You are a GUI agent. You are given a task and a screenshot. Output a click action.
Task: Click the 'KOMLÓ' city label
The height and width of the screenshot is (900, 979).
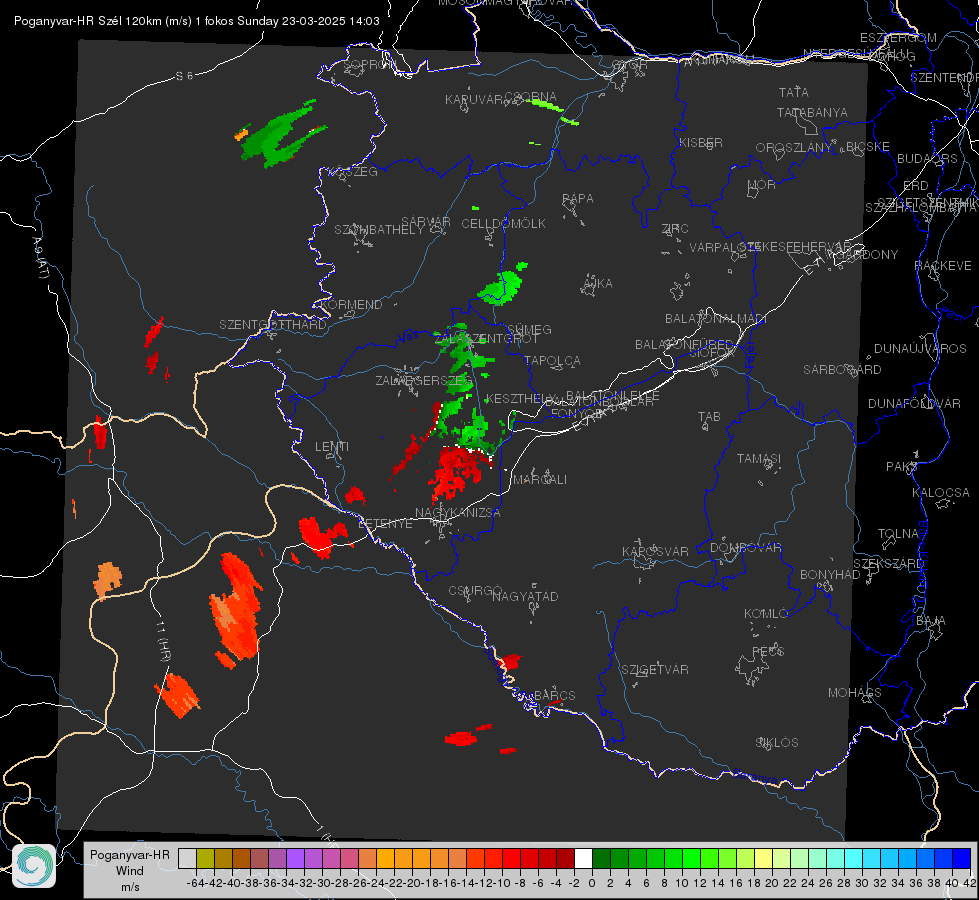[x=765, y=613]
